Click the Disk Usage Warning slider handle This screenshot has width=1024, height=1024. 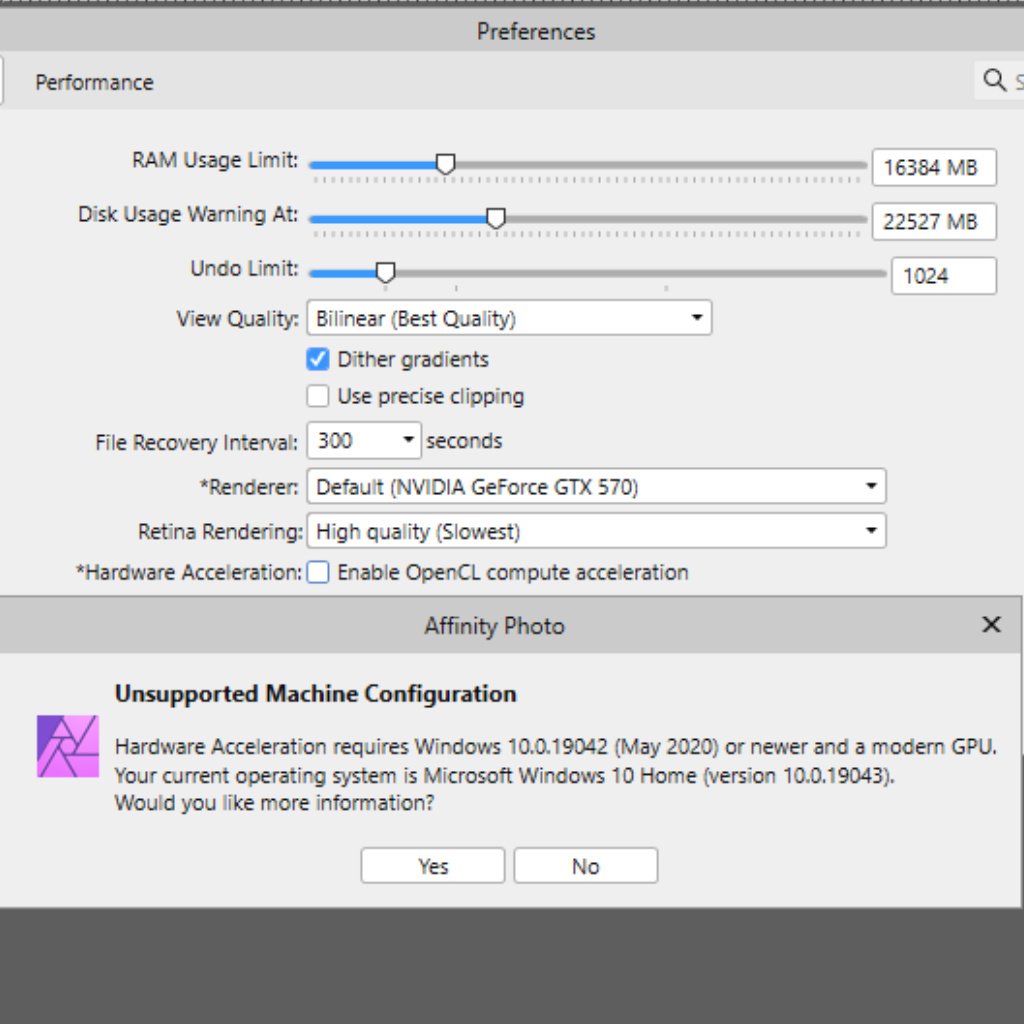click(x=496, y=218)
